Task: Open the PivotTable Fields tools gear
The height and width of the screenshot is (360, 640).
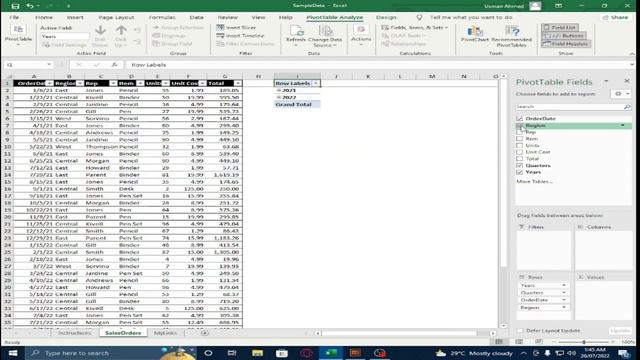Action: (x=621, y=94)
